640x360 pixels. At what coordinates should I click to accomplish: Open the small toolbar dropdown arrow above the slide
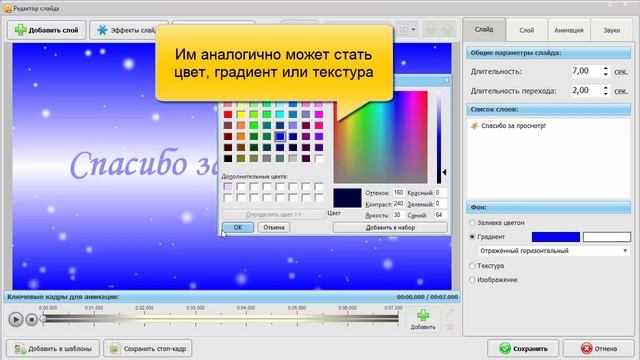coord(413,29)
